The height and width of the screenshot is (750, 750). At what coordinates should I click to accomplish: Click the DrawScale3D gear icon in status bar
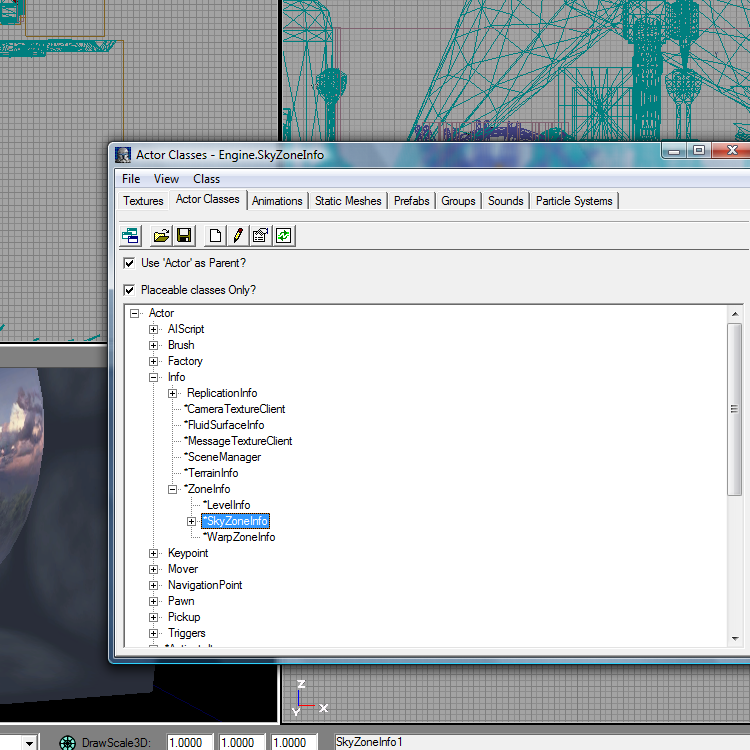[x=67, y=742]
